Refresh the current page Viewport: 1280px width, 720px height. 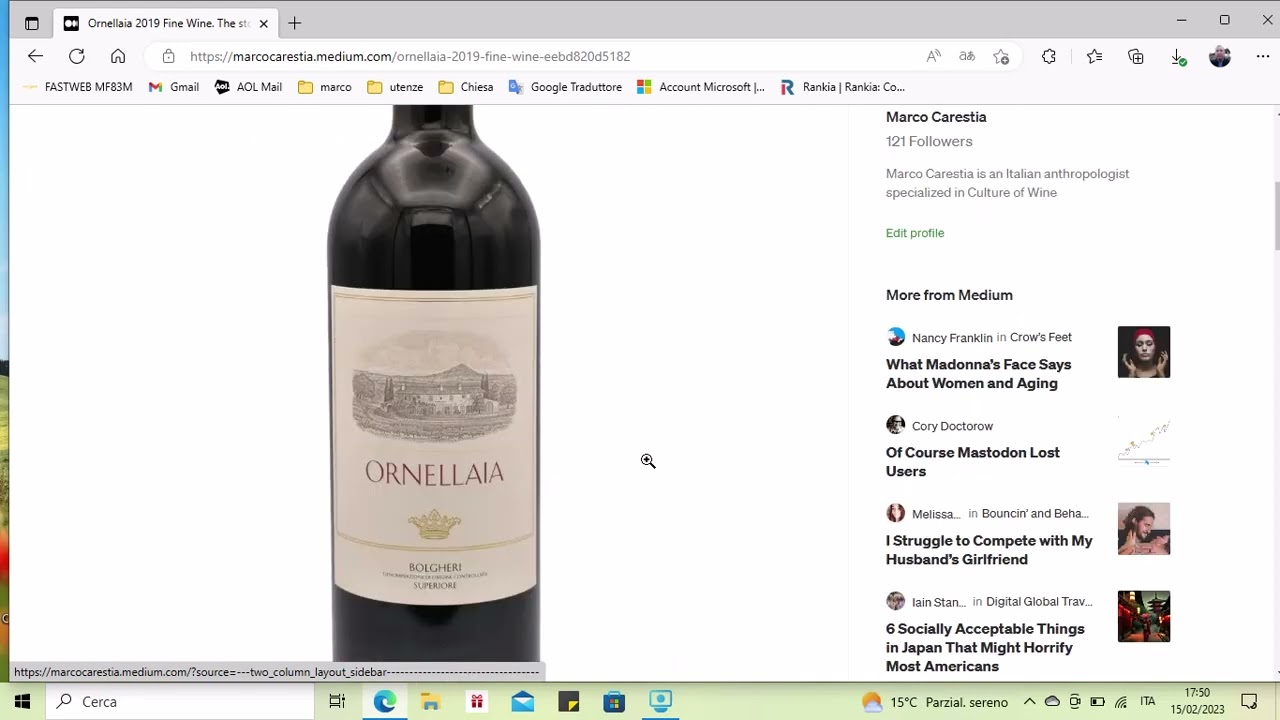point(77,56)
